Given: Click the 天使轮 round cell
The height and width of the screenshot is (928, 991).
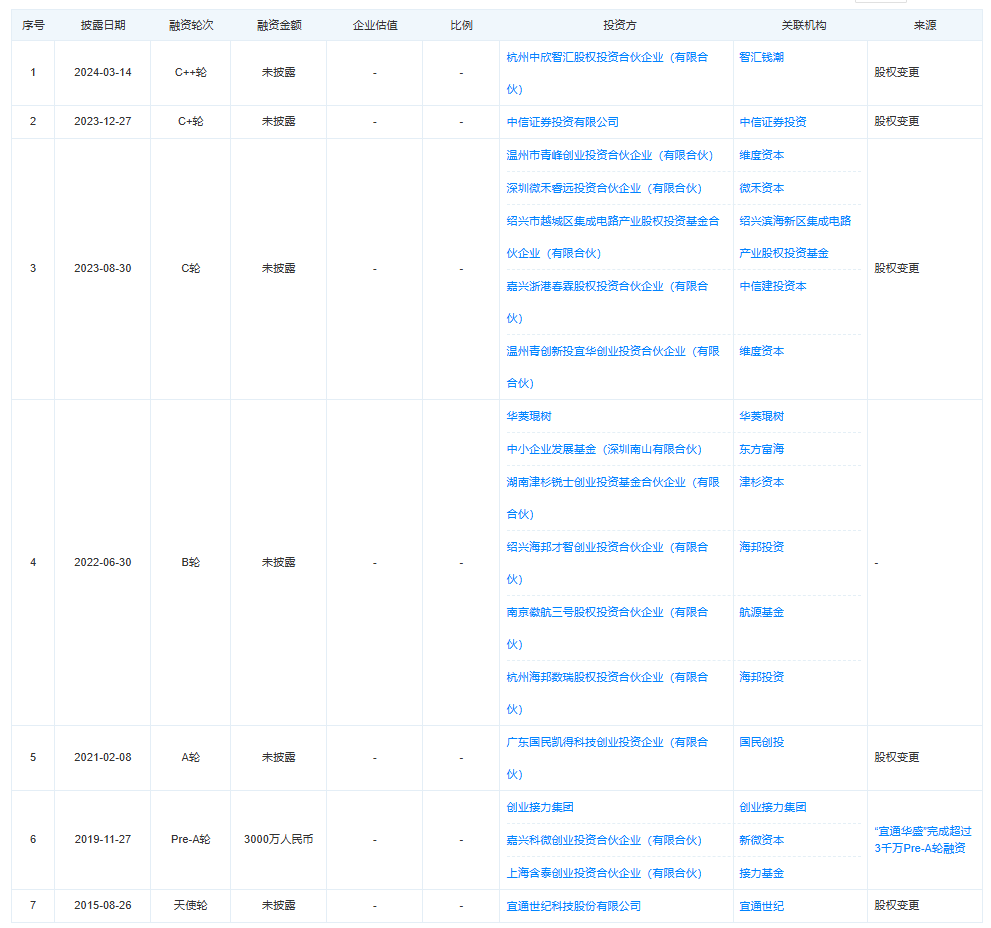Looking at the screenshot, I should coord(190,905).
